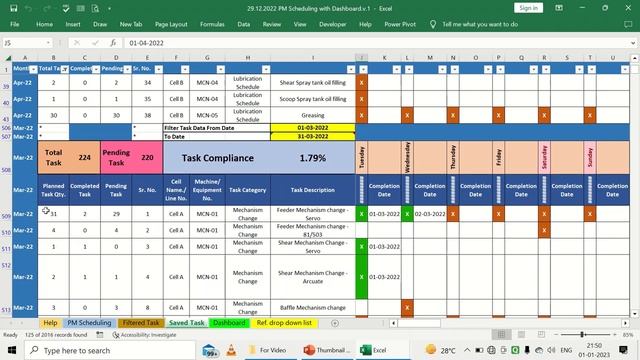Click Accessibility: Investigate in status bar
The width and height of the screenshot is (640, 360).
click(144, 335)
